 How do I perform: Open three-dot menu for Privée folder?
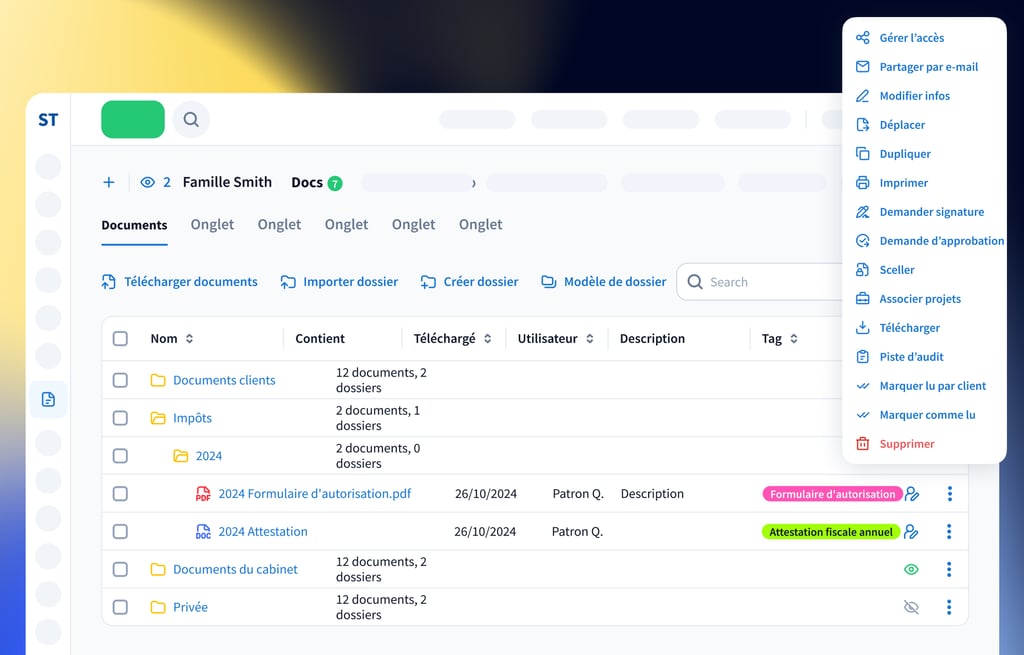(x=949, y=607)
